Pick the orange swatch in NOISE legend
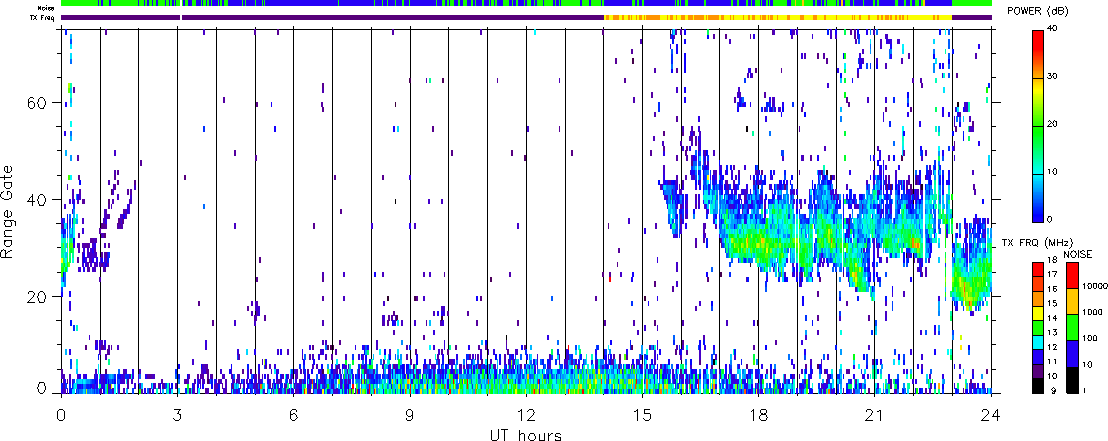1108x441 pixels. [x=1072, y=301]
